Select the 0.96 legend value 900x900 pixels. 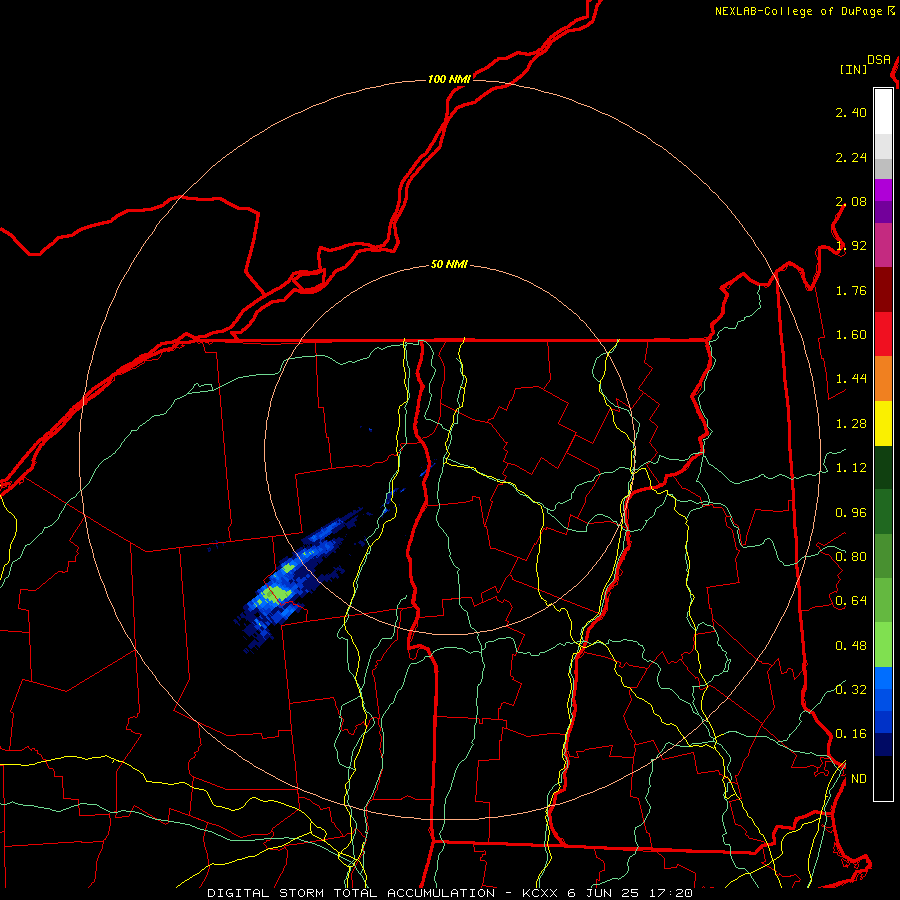[851, 513]
